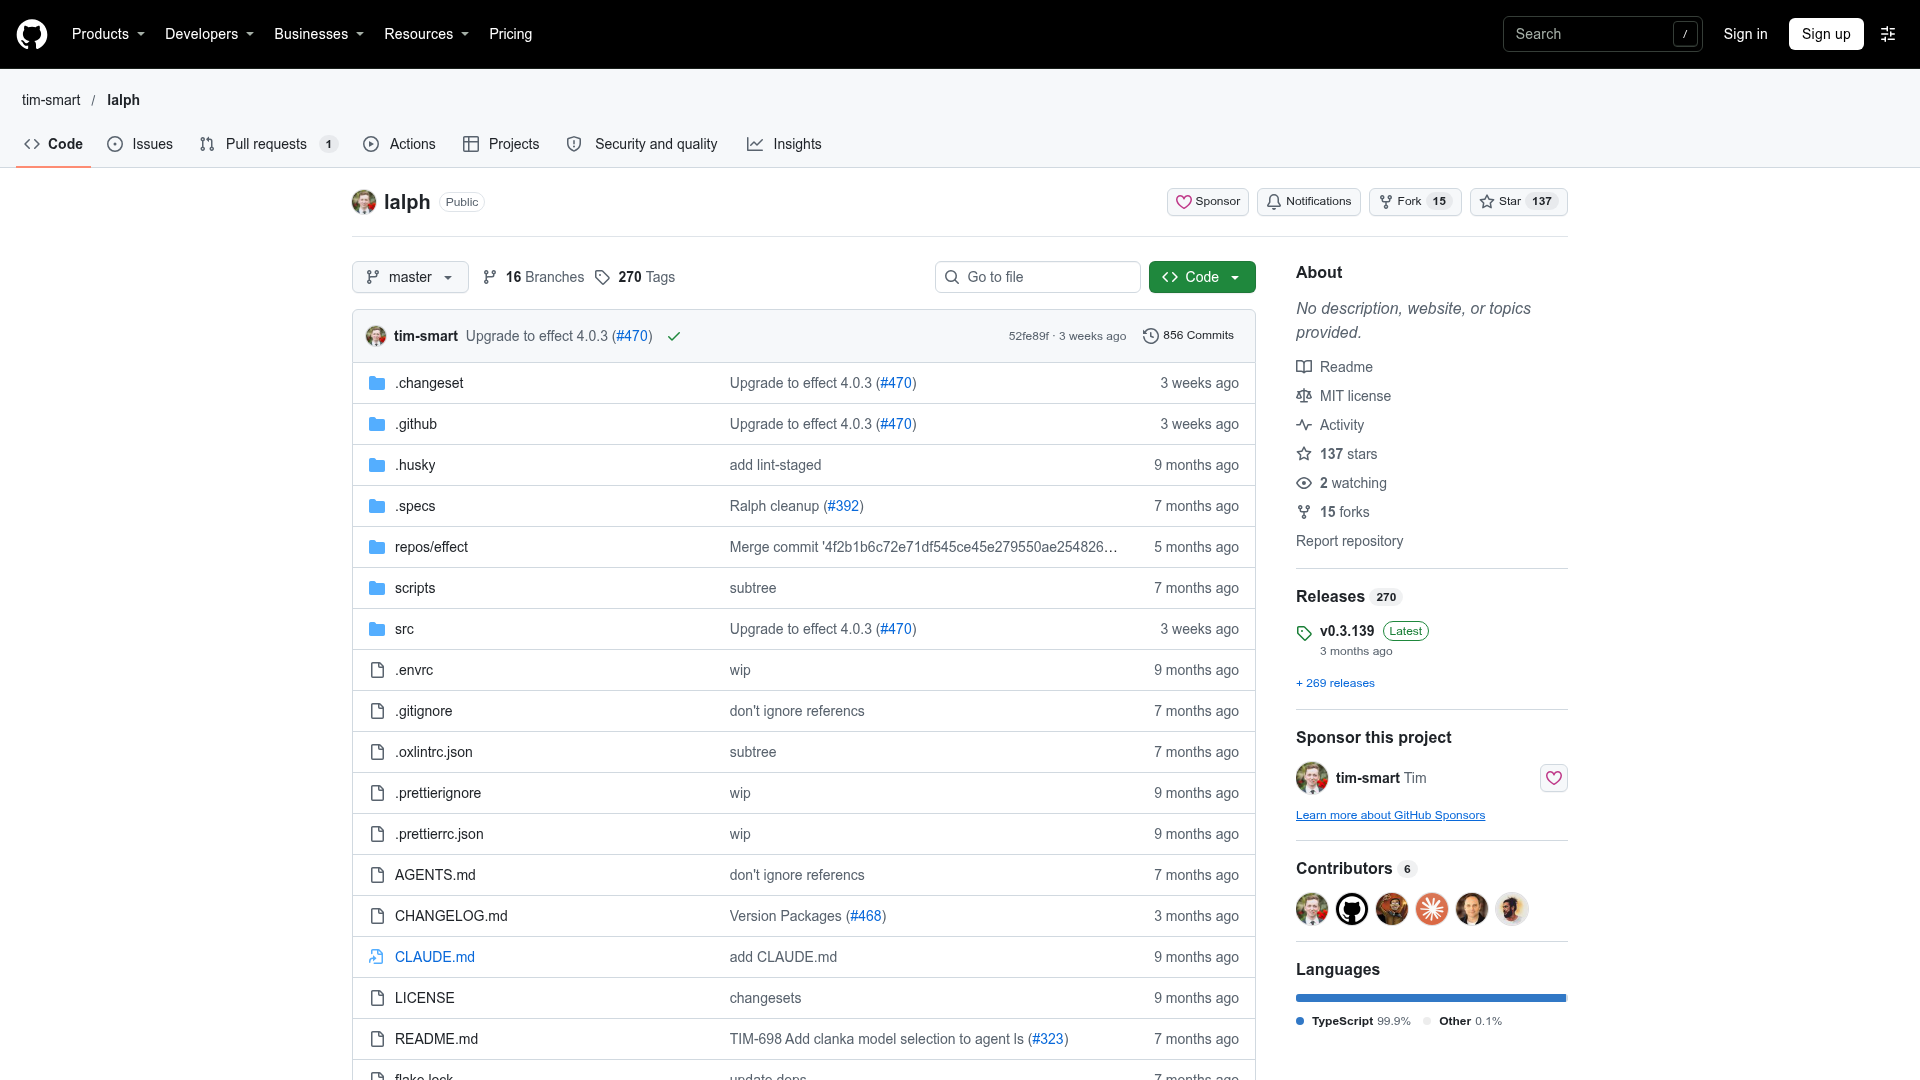Click the pulse icon next to Activity

point(1304,425)
